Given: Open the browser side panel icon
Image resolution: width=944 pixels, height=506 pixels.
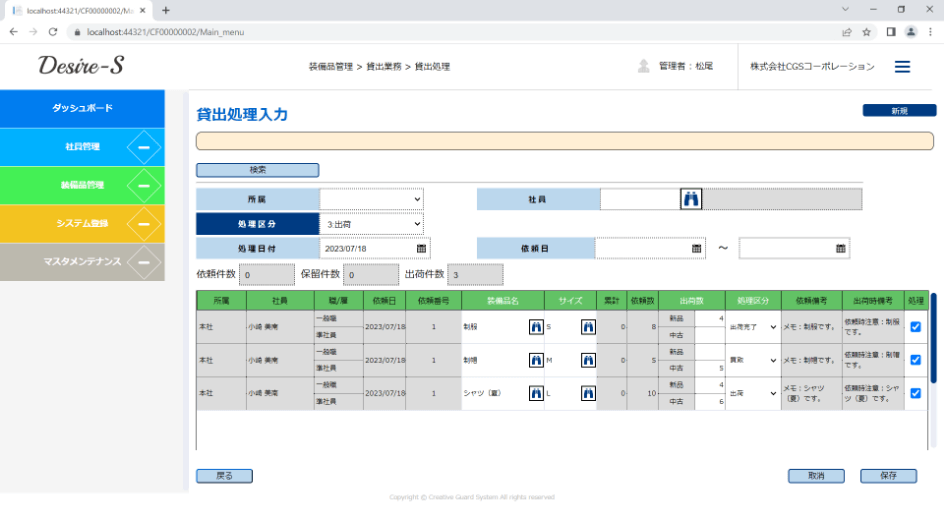Looking at the screenshot, I should click(x=891, y=32).
